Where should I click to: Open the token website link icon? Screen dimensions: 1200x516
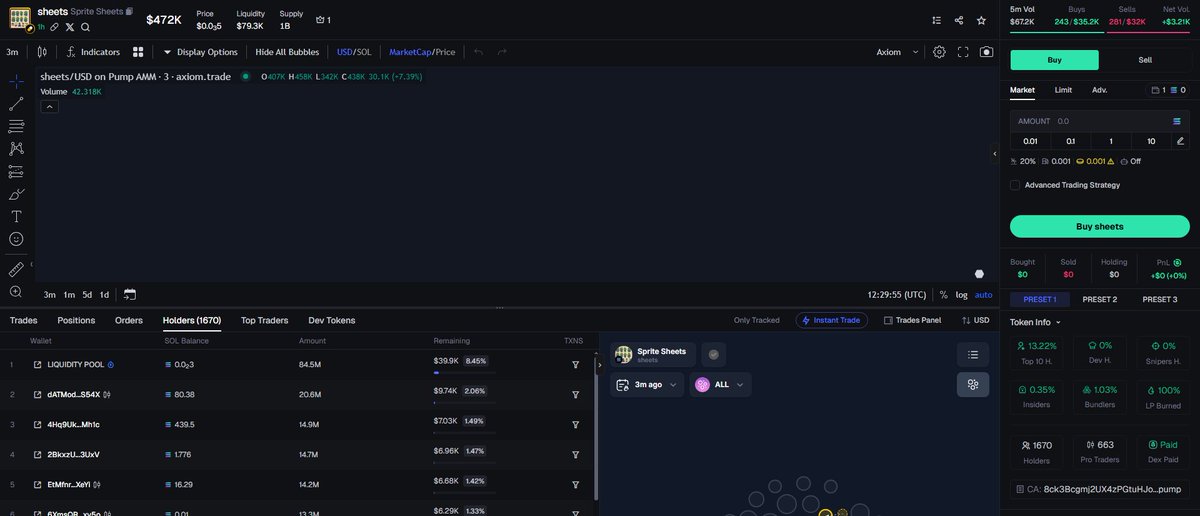tap(55, 27)
